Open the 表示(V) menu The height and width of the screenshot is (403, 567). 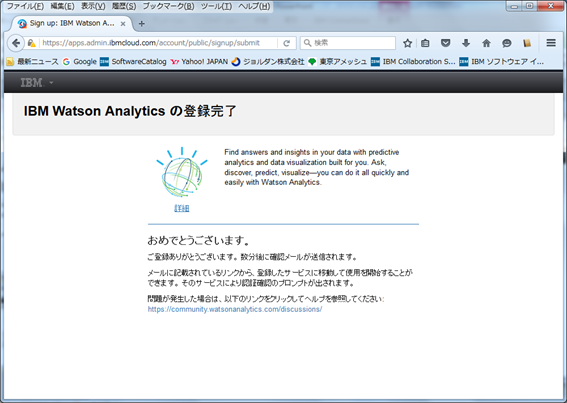click(93, 6)
